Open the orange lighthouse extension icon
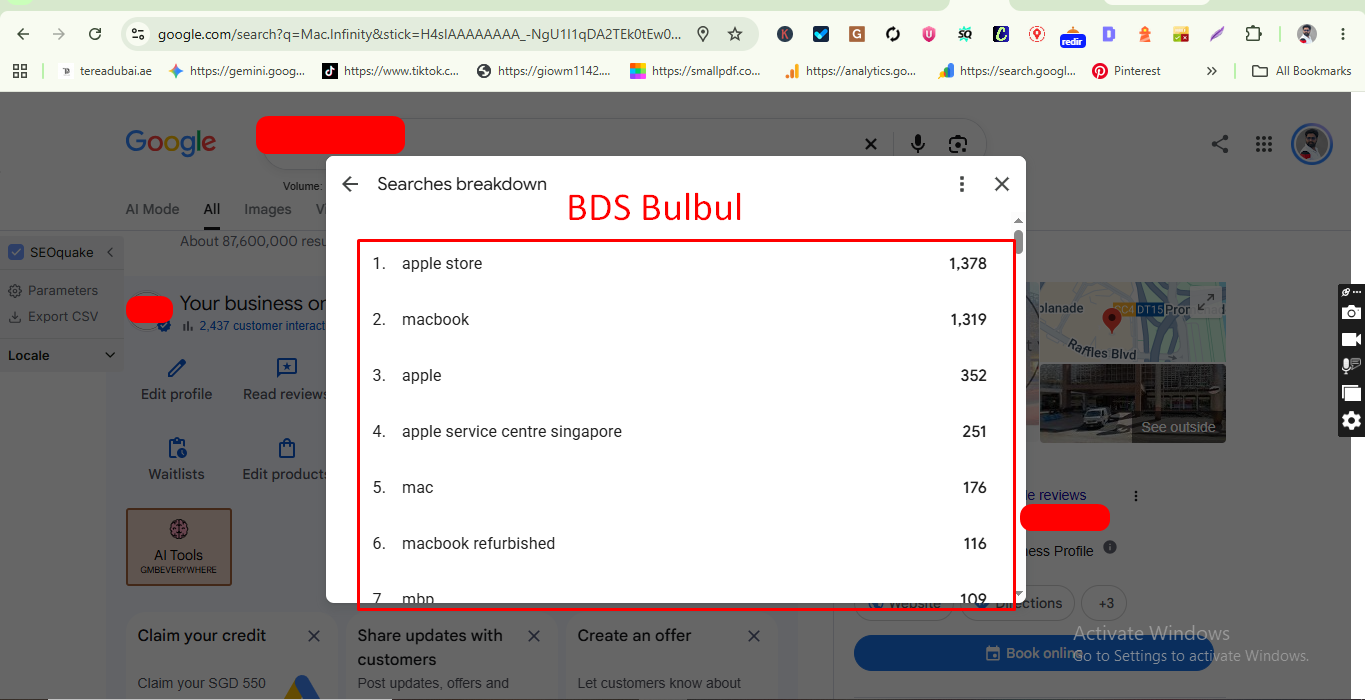 [x=1145, y=34]
